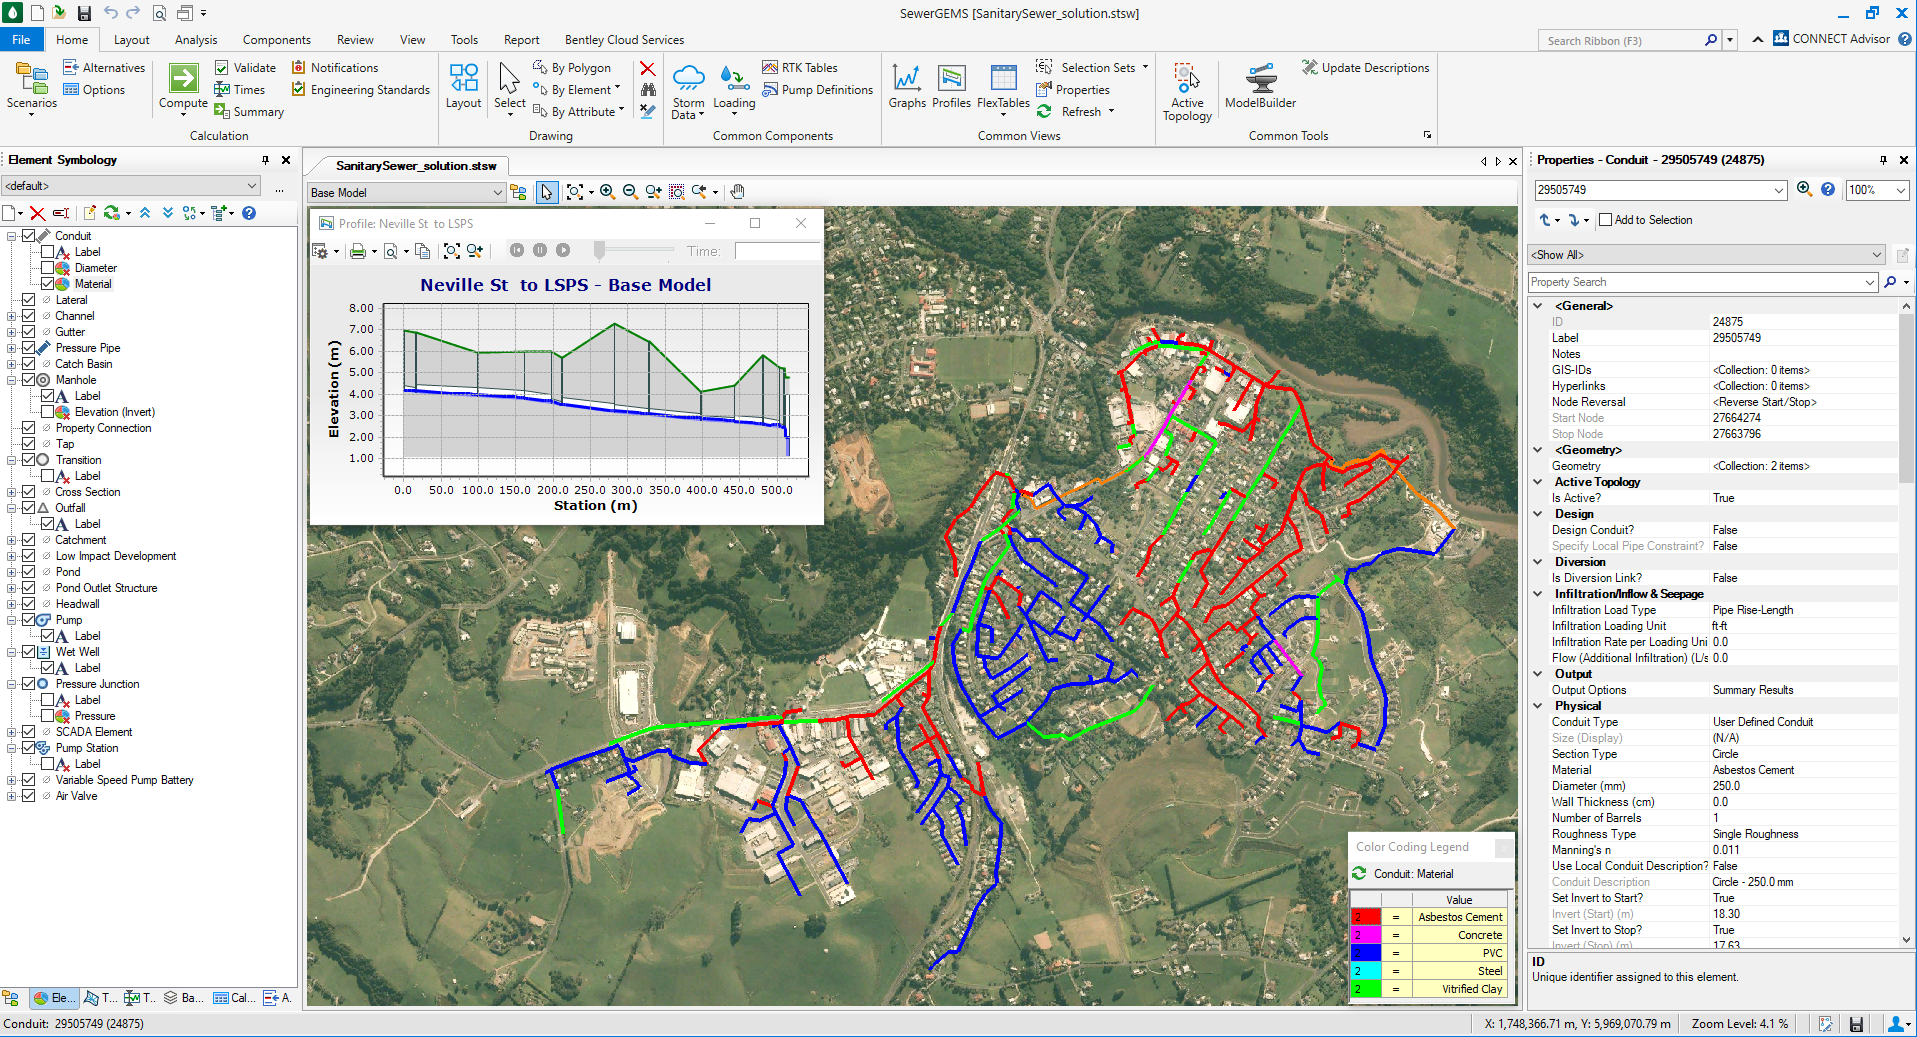The height and width of the screenshot is (1037, 1917).
Task: Click the Summary button
Action: coord(248,111)
